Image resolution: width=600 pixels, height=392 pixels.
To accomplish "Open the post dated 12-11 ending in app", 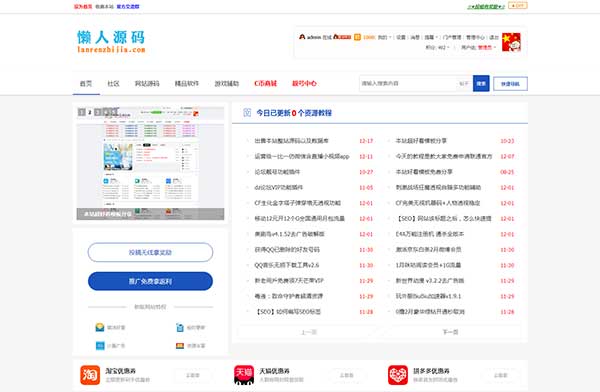I will (302, 156).
